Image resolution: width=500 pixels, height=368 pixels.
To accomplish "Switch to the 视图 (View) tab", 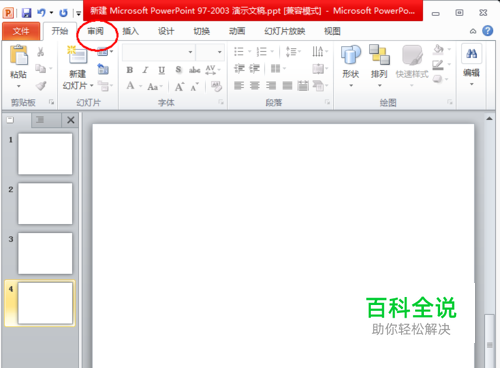I will [332, 31].
